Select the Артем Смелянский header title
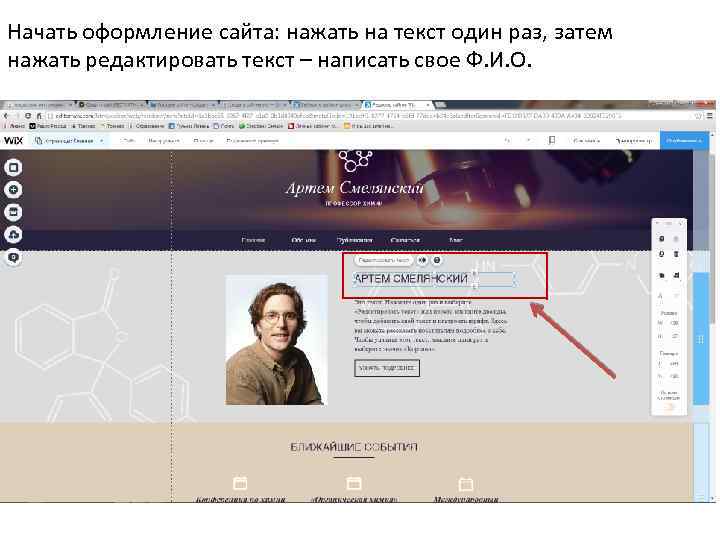This screenshot has width=720, height=540. [354, 188]
